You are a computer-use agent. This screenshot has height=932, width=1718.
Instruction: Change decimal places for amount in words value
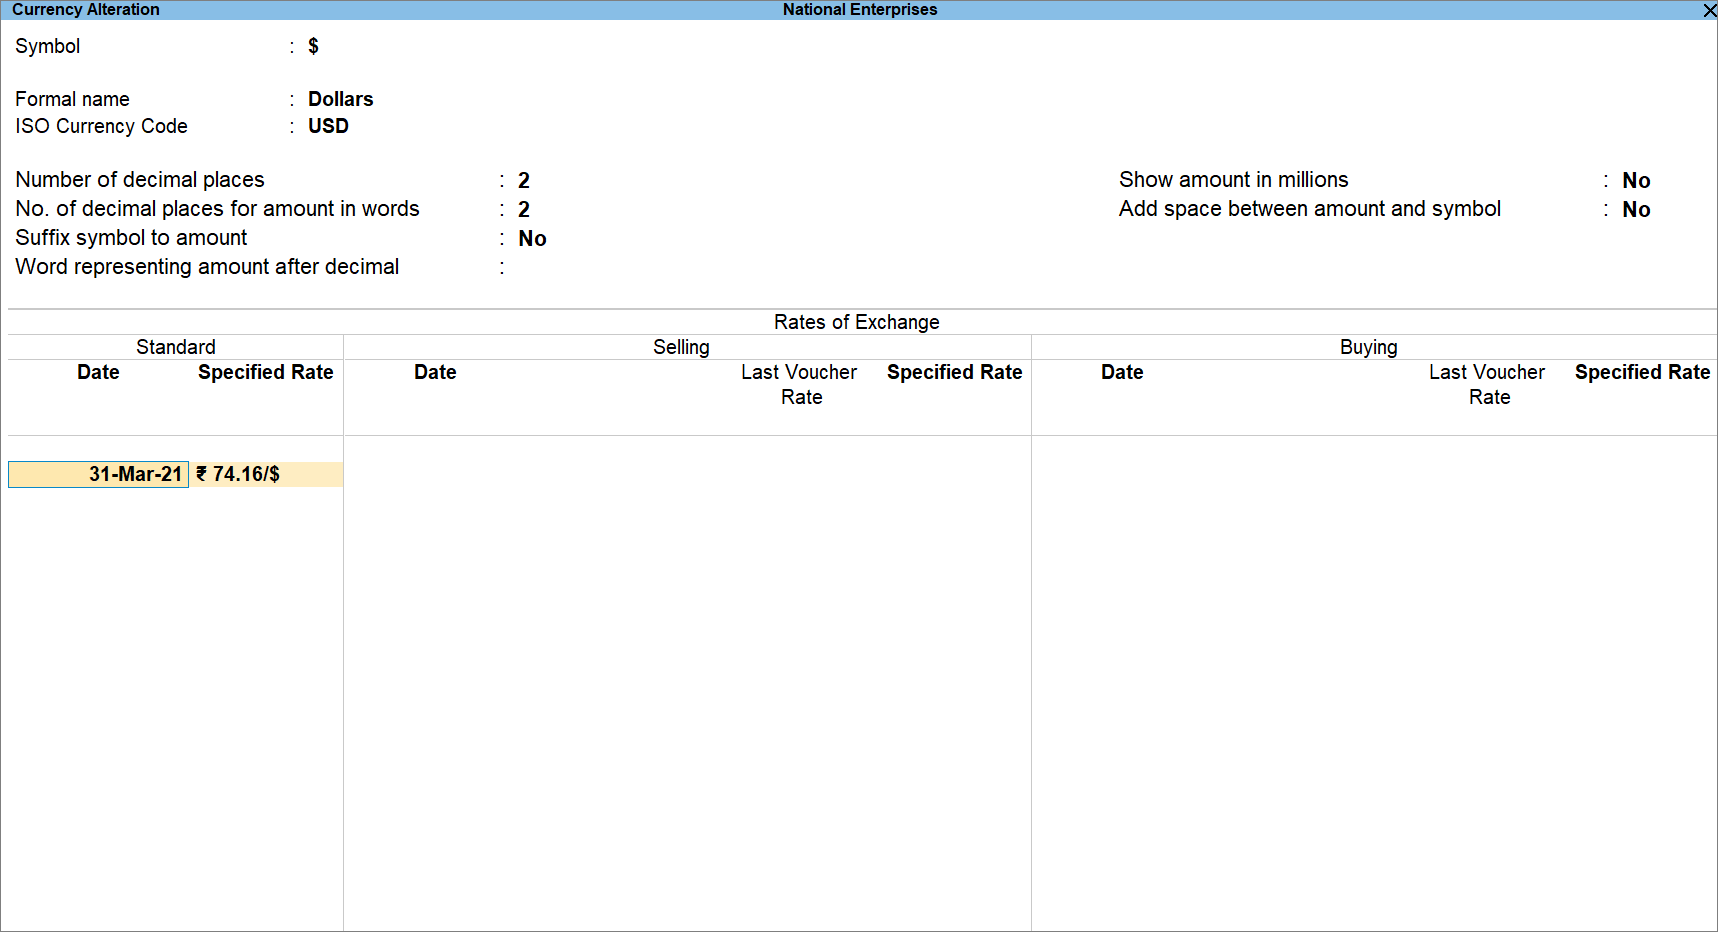tap(523, 209)
